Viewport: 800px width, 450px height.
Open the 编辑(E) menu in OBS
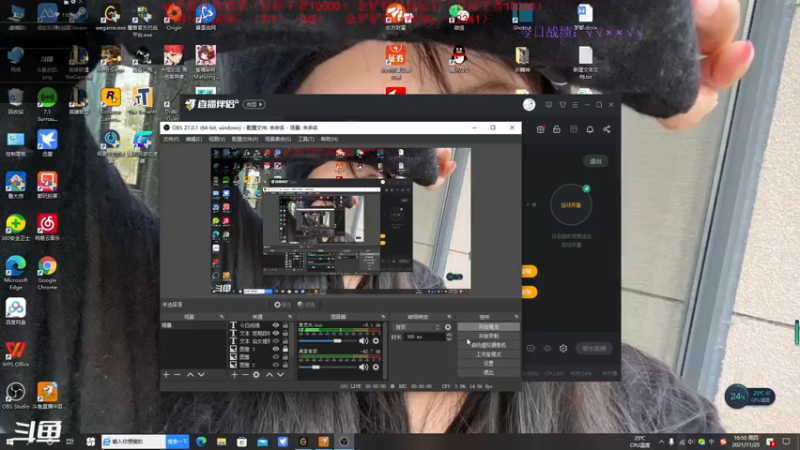[x=193, y=139]
